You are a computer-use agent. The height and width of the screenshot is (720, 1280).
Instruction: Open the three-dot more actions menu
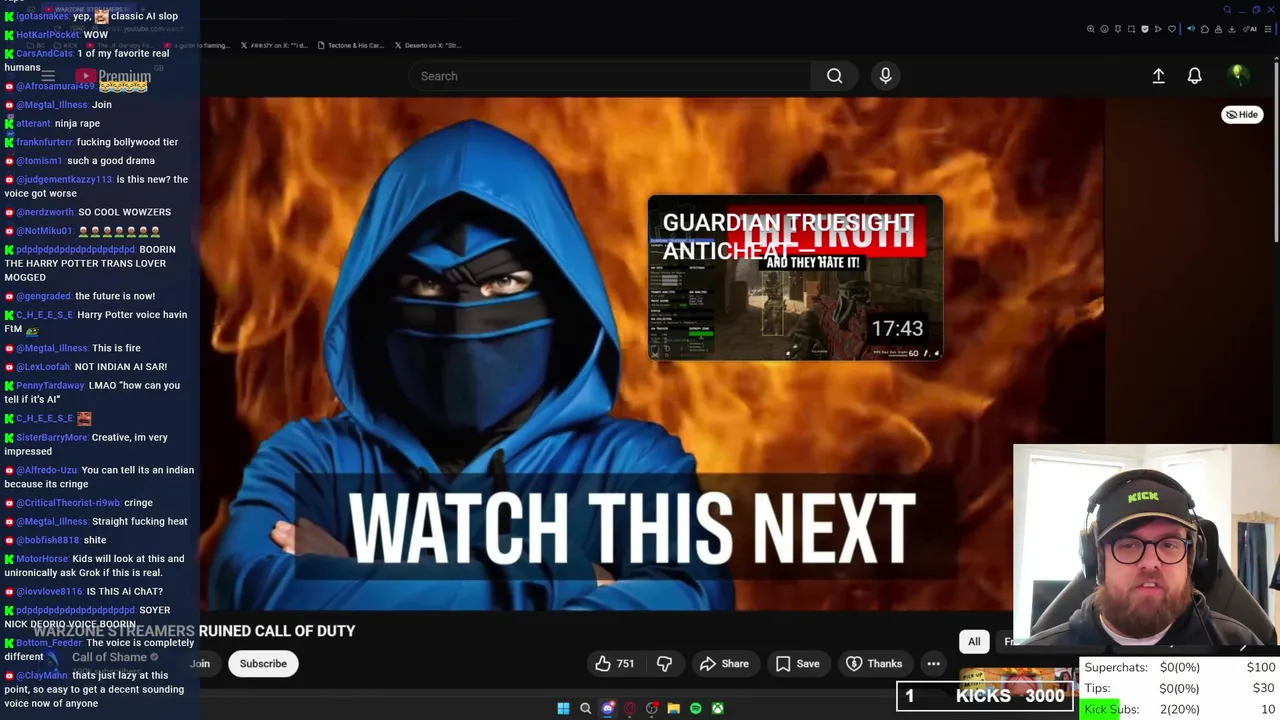[933, 663]
